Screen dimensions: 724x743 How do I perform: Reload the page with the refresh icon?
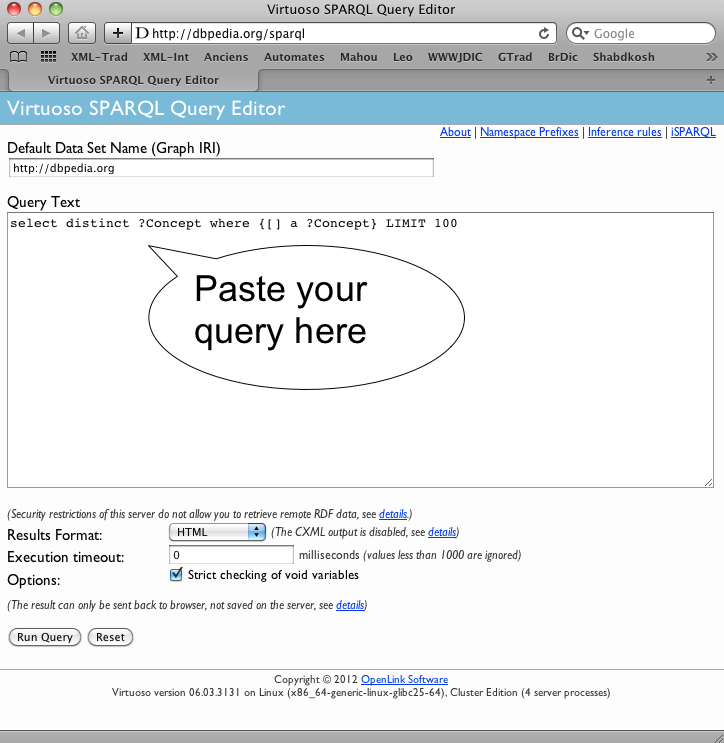(x=544, y=33)
